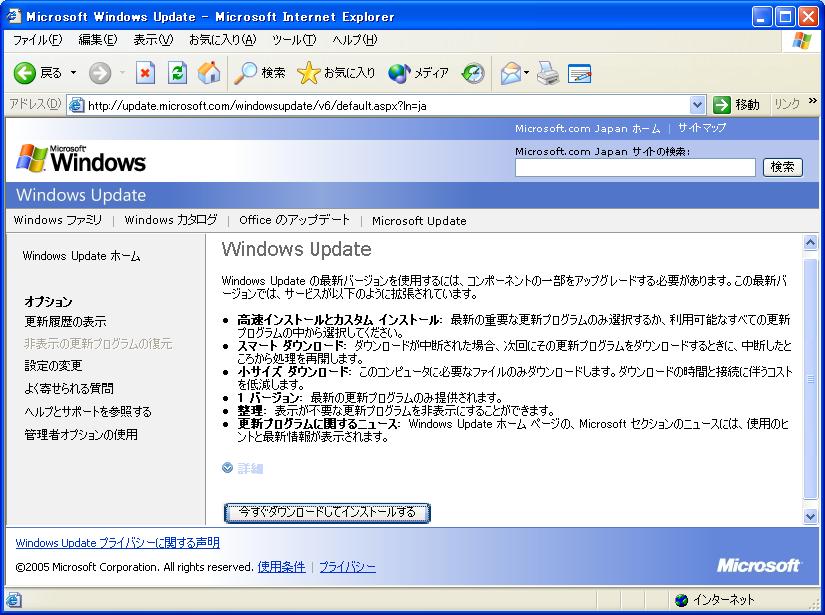Print the page with the printer icon
825x615 pixels.
(x=548, y=73)
